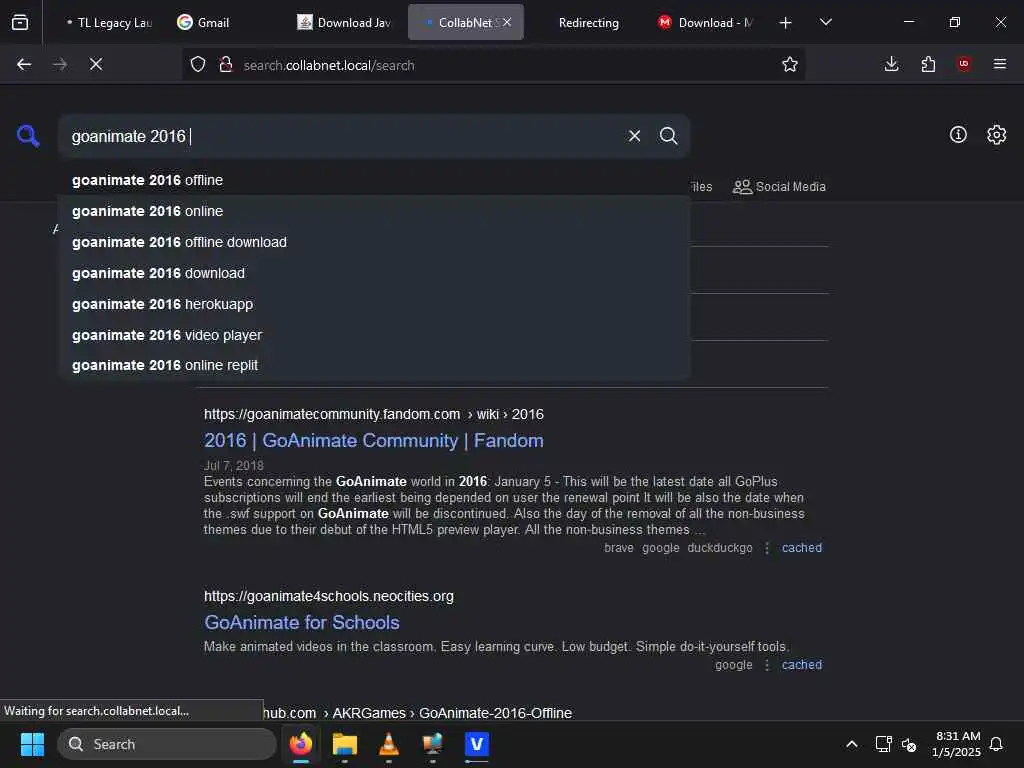Open a new browser tab
1024x768 pixels.
pyautogui.click(x=785, y=23)
